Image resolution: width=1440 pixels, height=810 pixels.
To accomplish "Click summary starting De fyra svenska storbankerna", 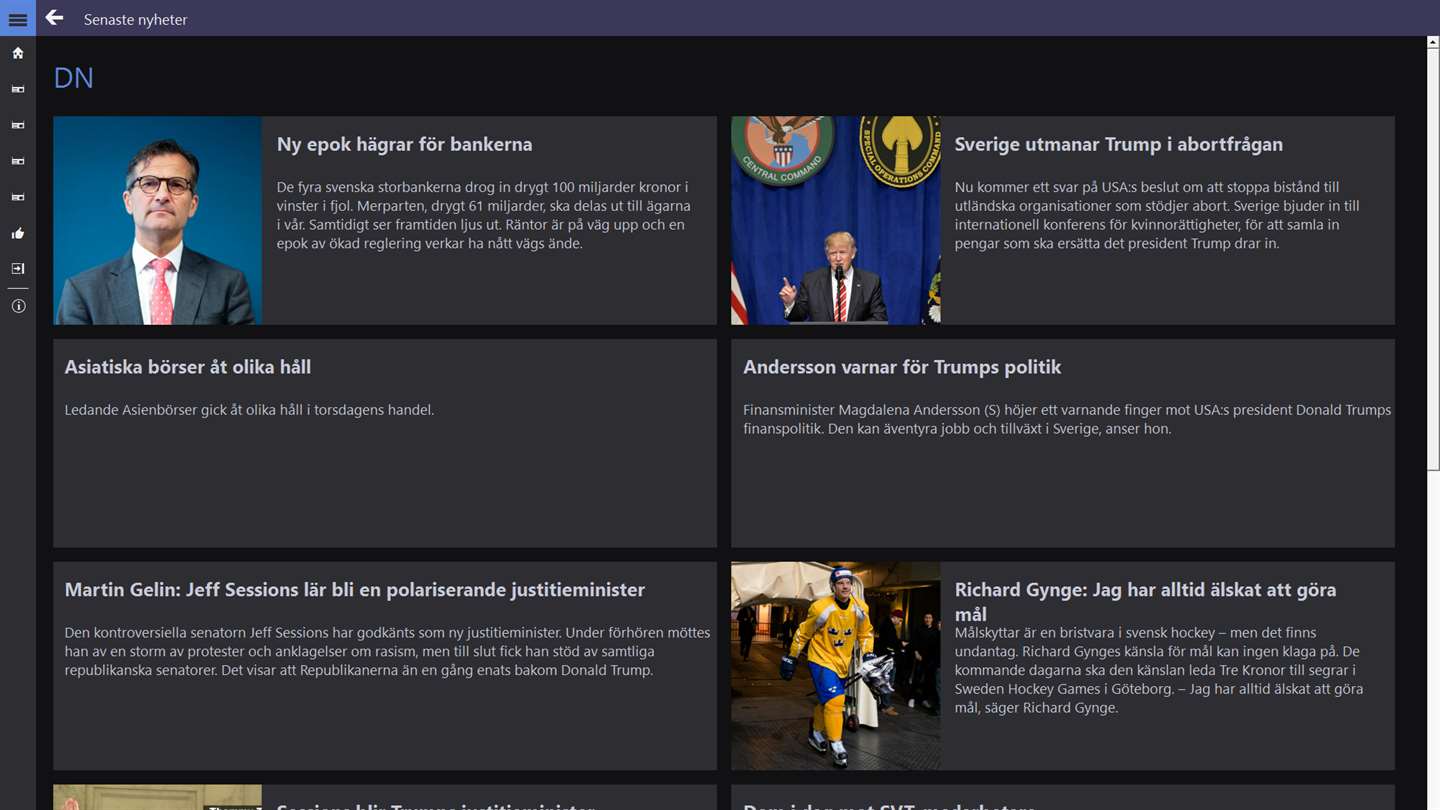I will pos(484,215).
